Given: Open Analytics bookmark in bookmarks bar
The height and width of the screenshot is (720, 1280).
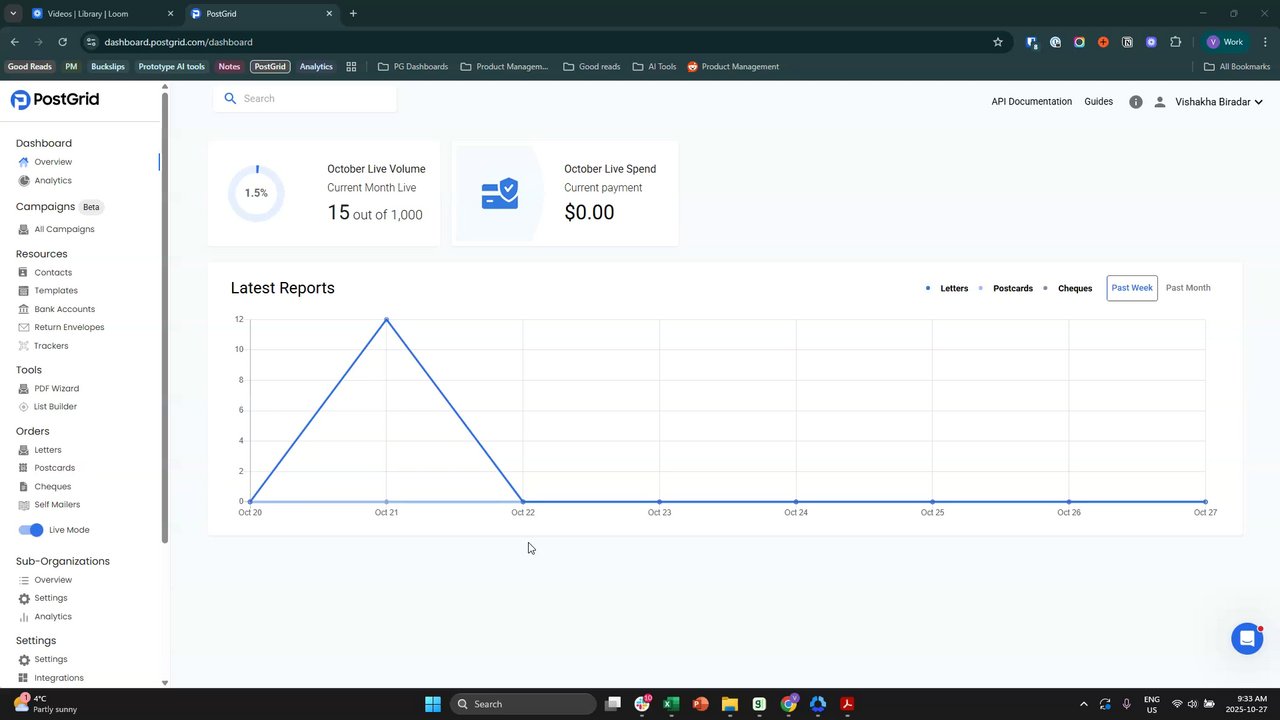Looking at the screenshot, I should coord(316,67).
